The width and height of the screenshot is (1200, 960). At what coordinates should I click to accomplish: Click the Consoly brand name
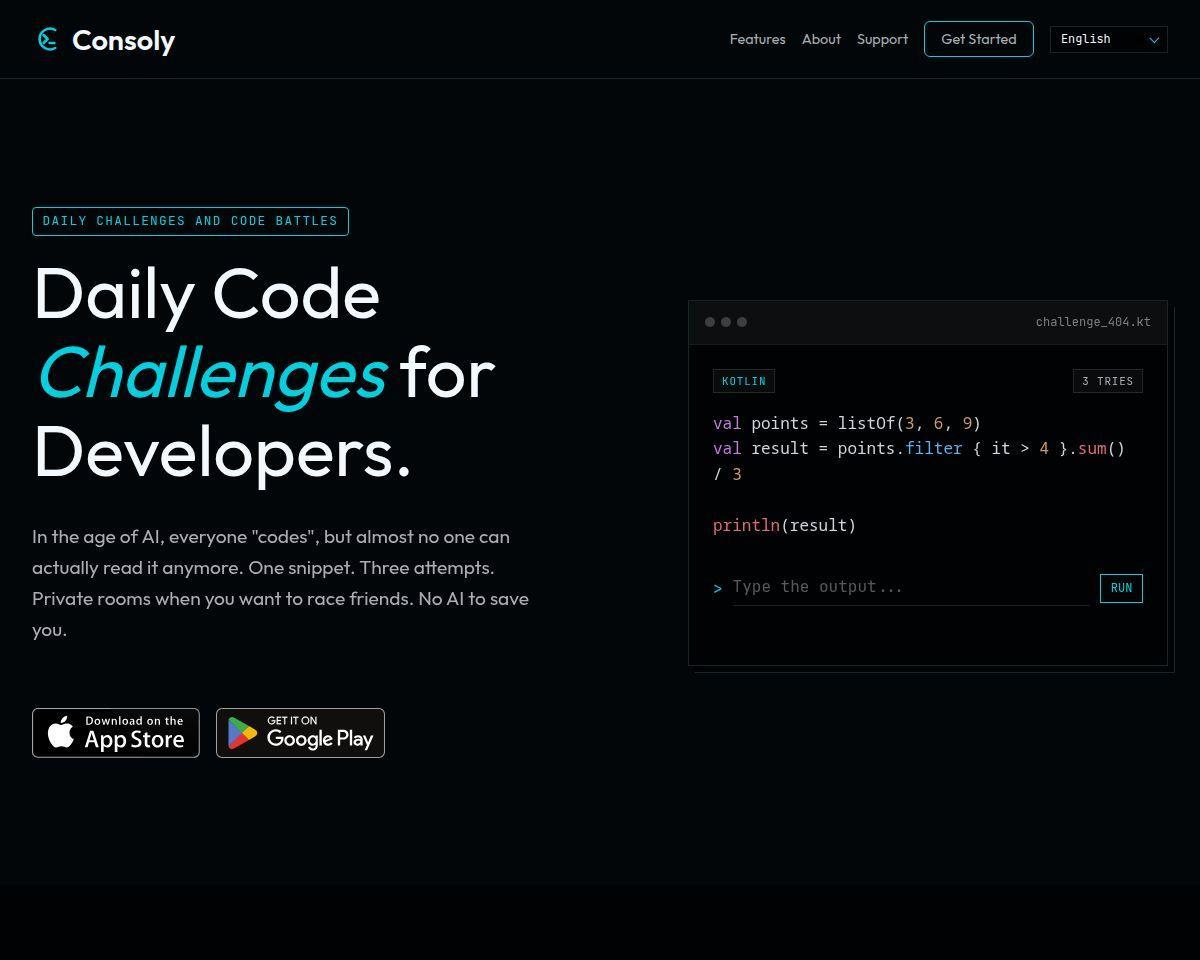coord(123,40)
